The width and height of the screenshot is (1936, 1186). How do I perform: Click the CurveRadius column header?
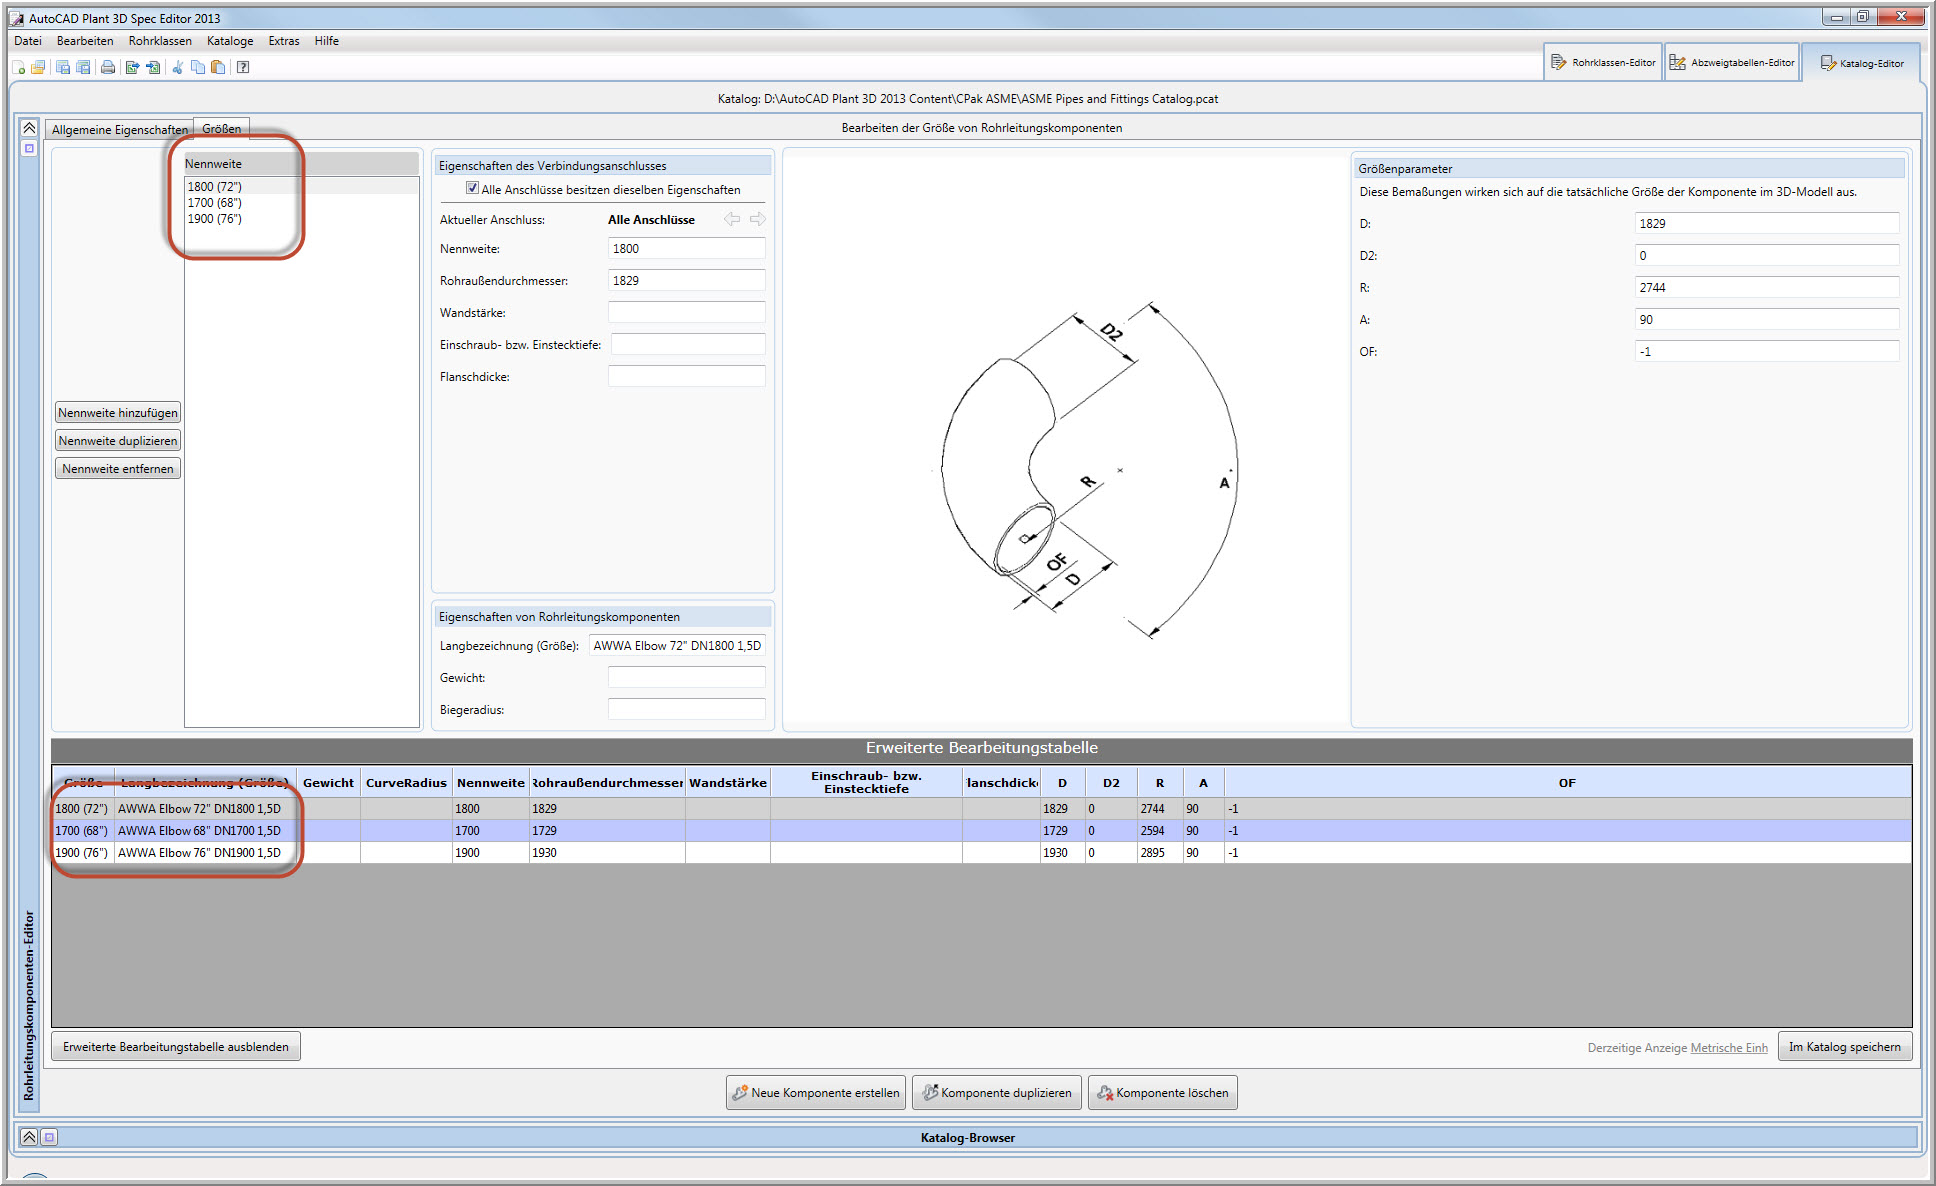pos(406,783)
